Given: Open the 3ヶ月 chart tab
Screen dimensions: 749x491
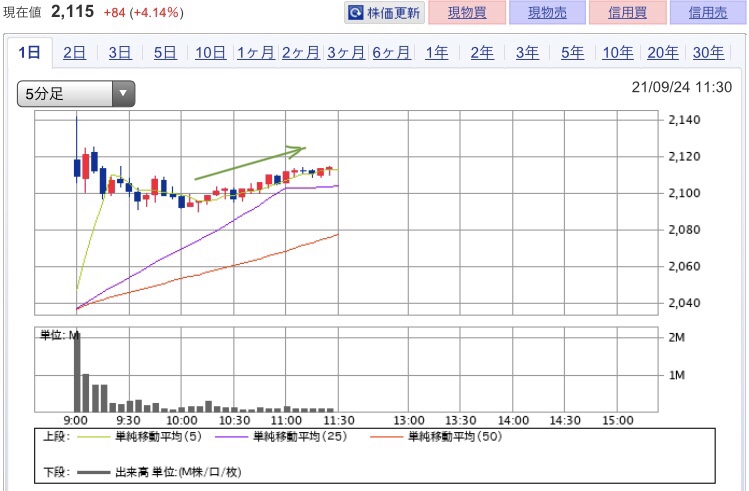Looking at the screenshot, I should (x=346, y=53).
